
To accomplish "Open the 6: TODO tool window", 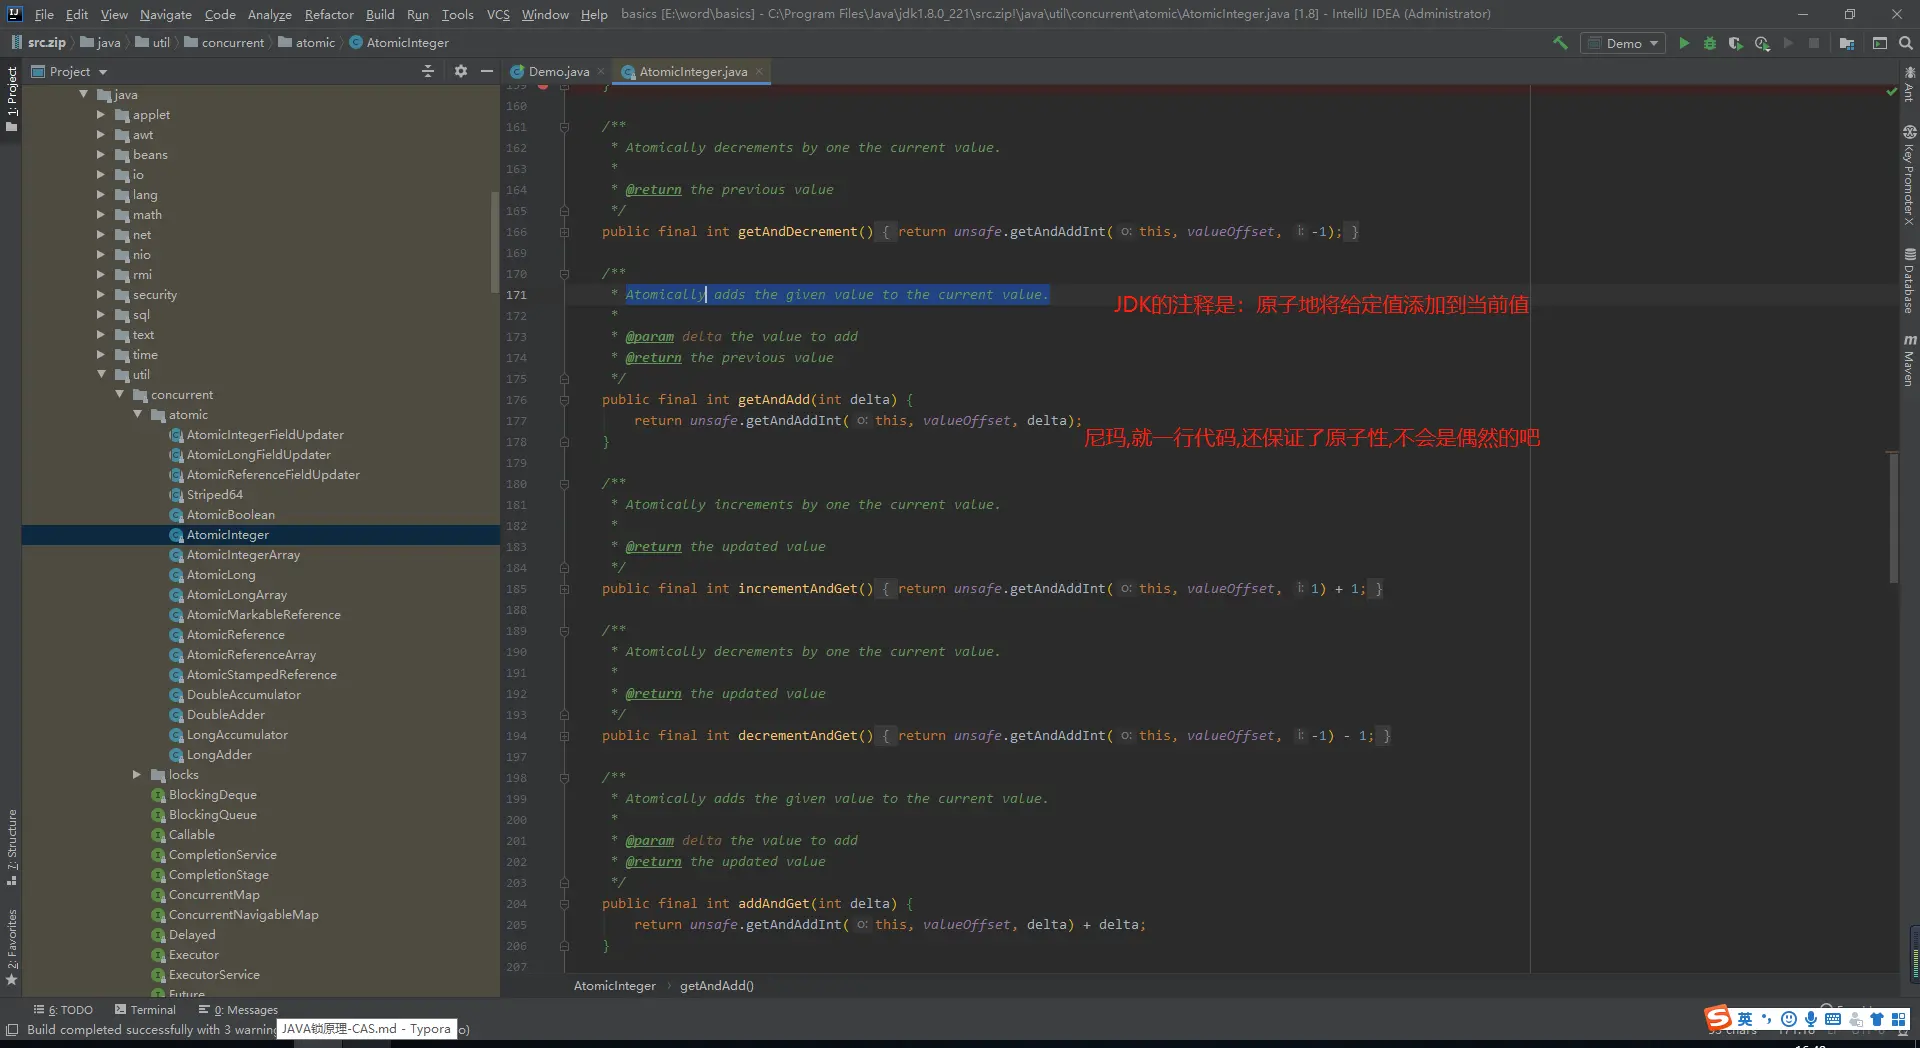I will [x=63, y=1010].
